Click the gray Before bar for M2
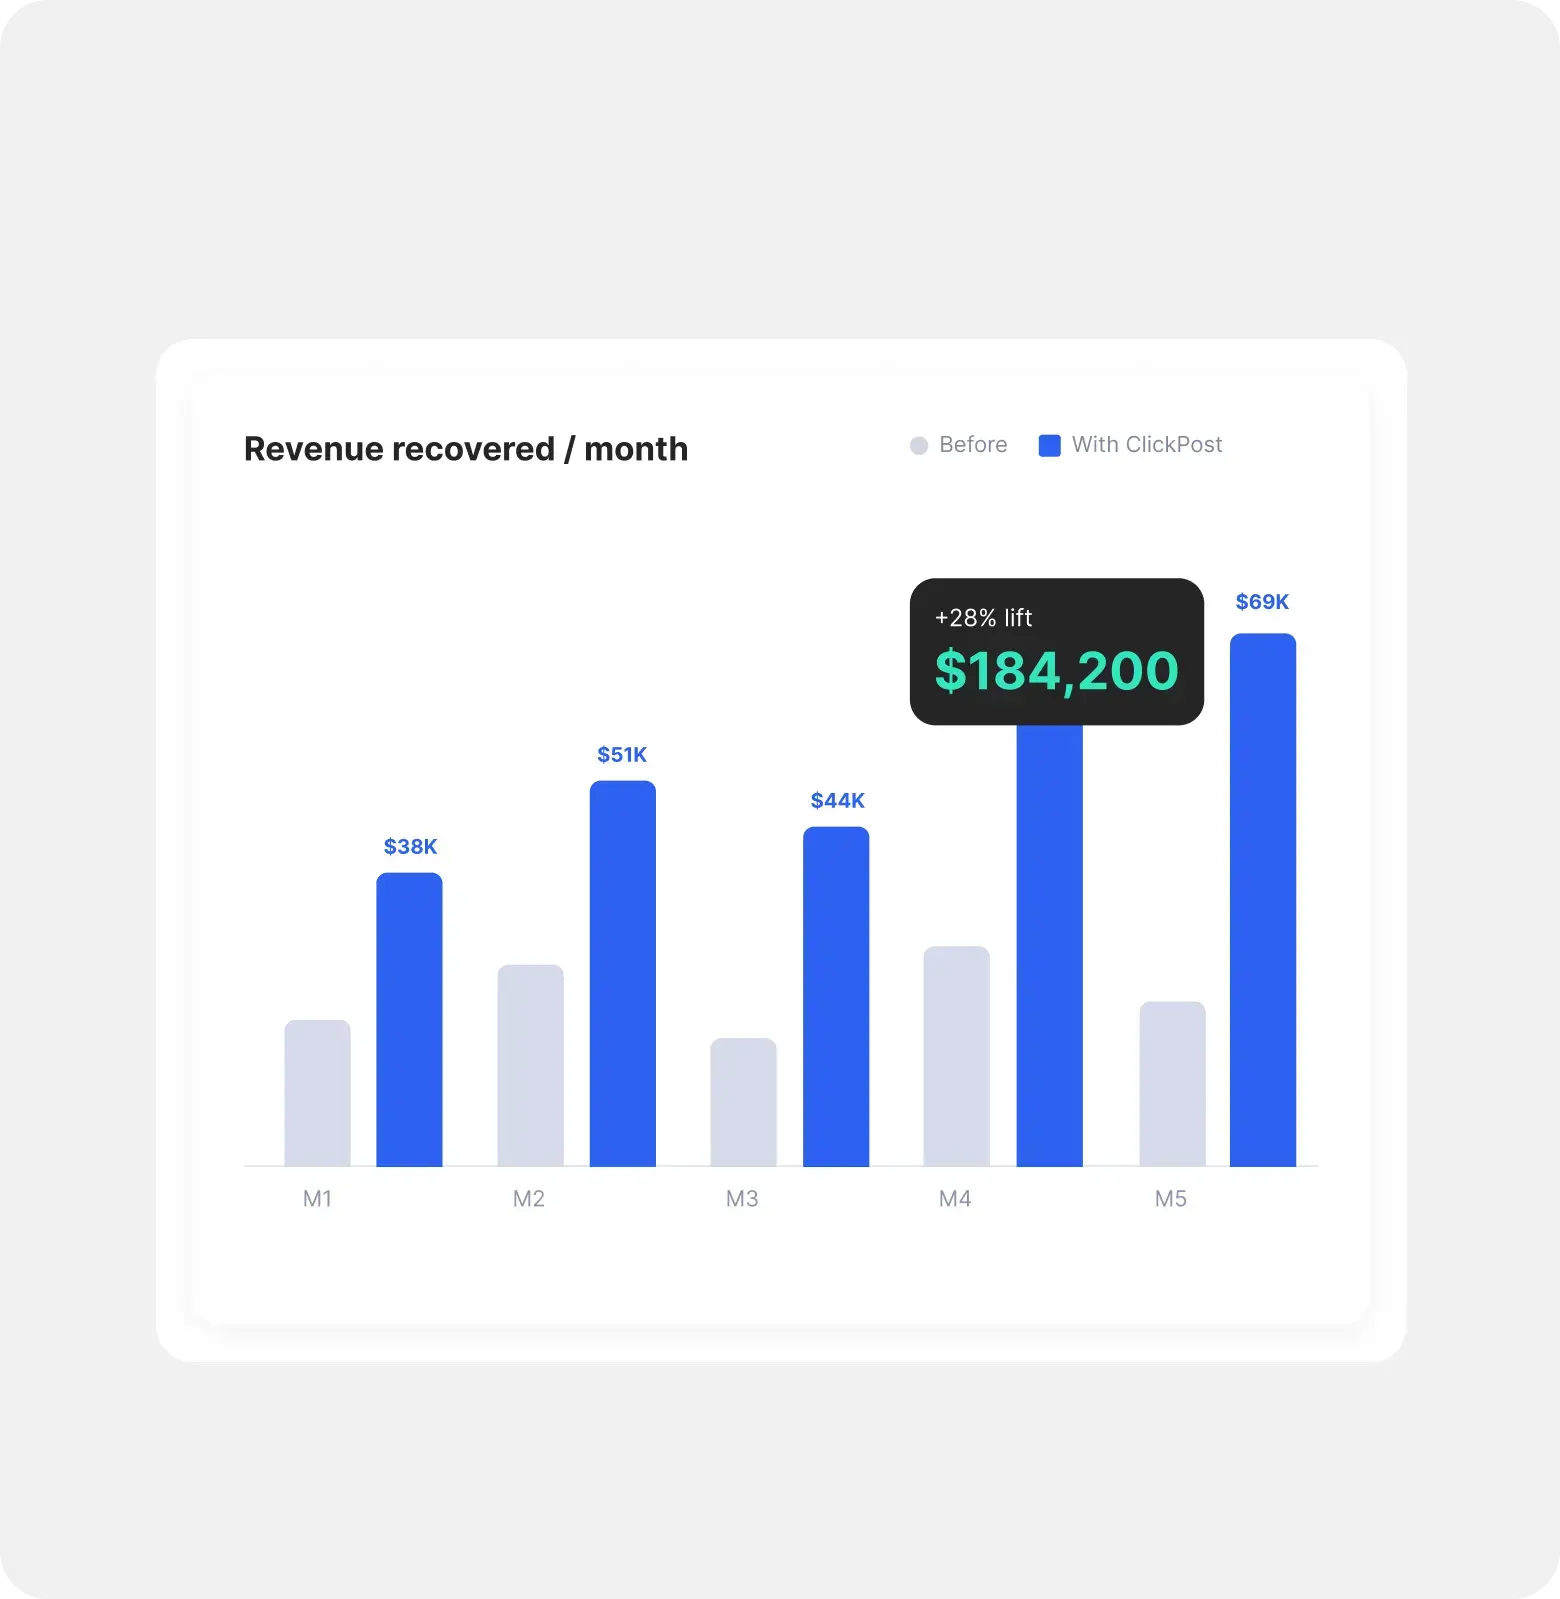The image size is (1560, 1599). click(531, 1066)
